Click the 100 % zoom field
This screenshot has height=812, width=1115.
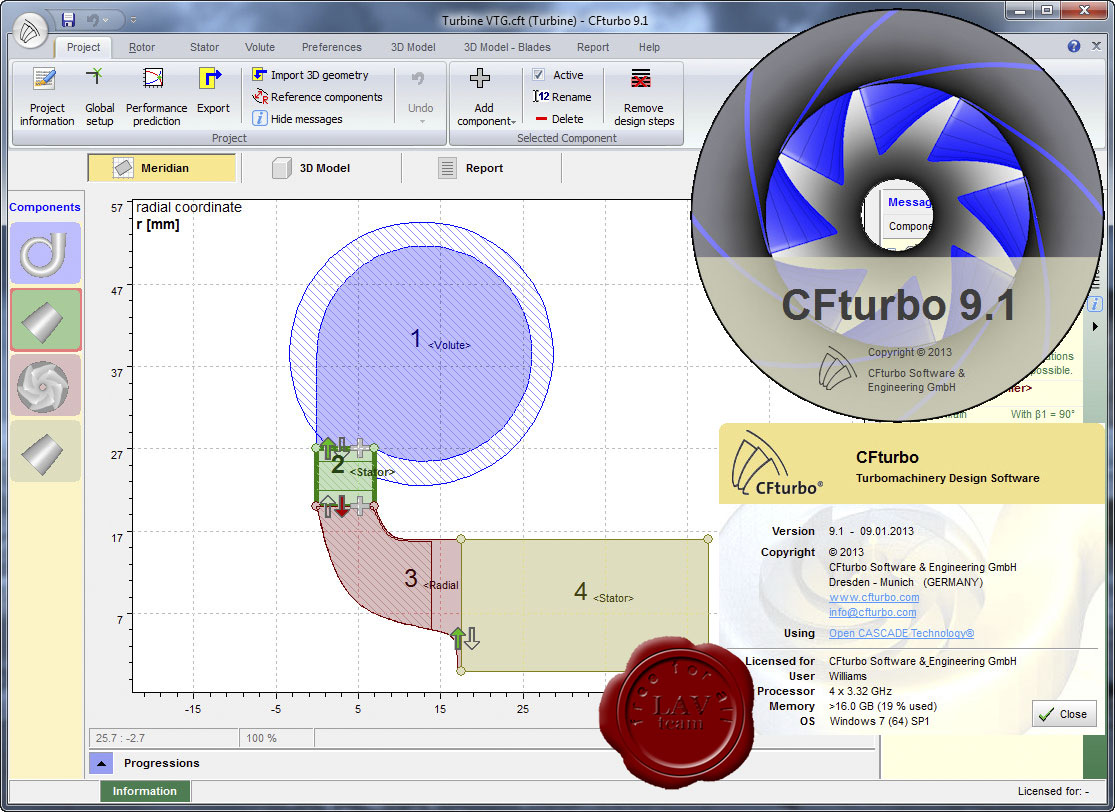coord(276,738)
